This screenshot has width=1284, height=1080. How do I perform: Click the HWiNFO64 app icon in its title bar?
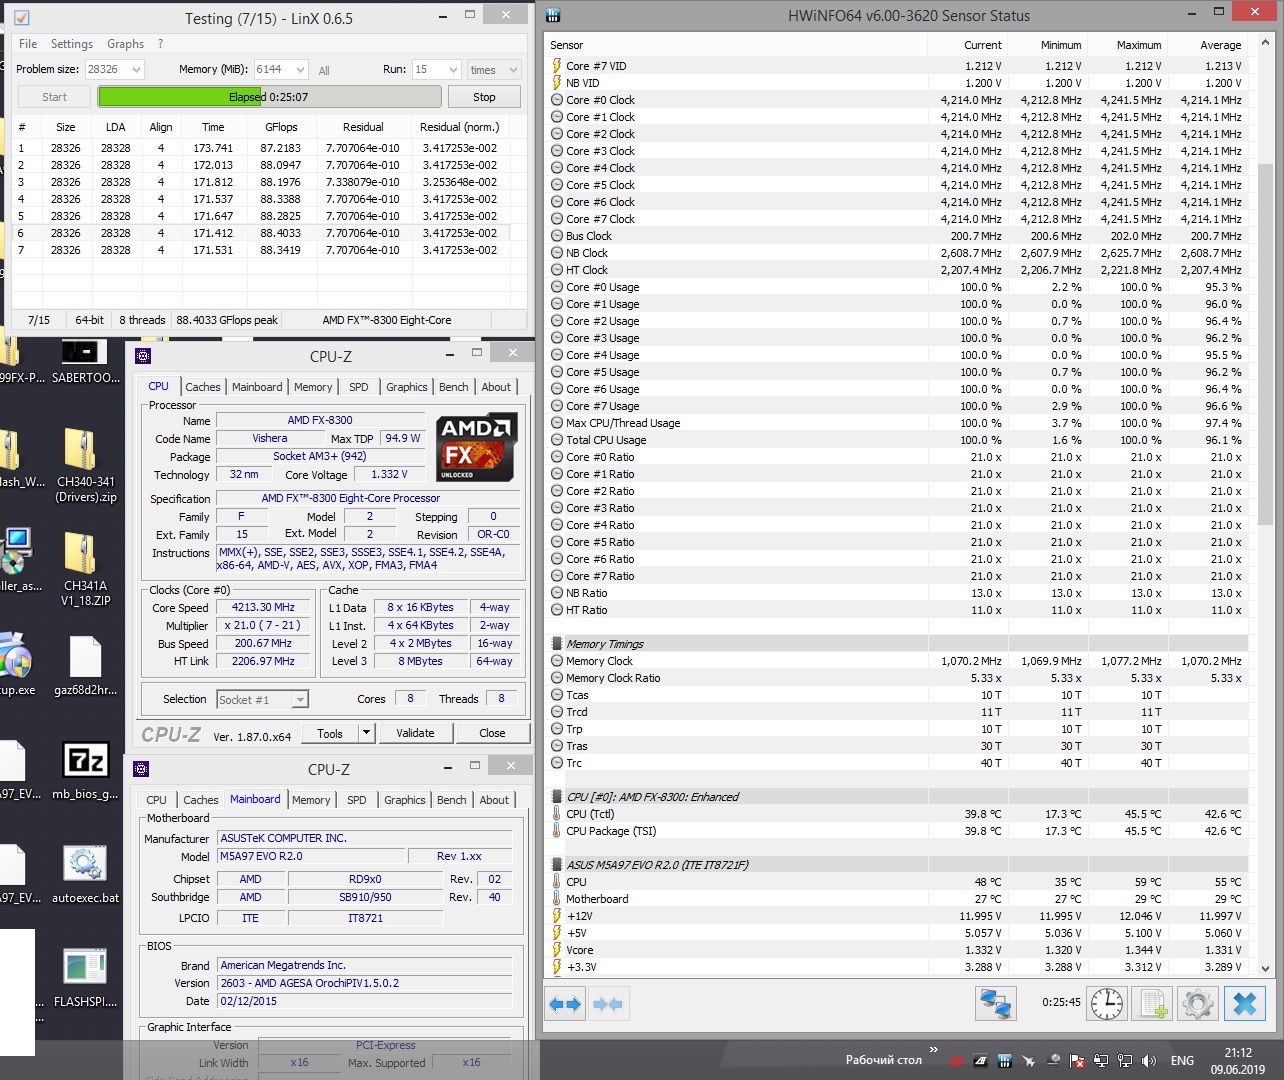tap(553, 16)
